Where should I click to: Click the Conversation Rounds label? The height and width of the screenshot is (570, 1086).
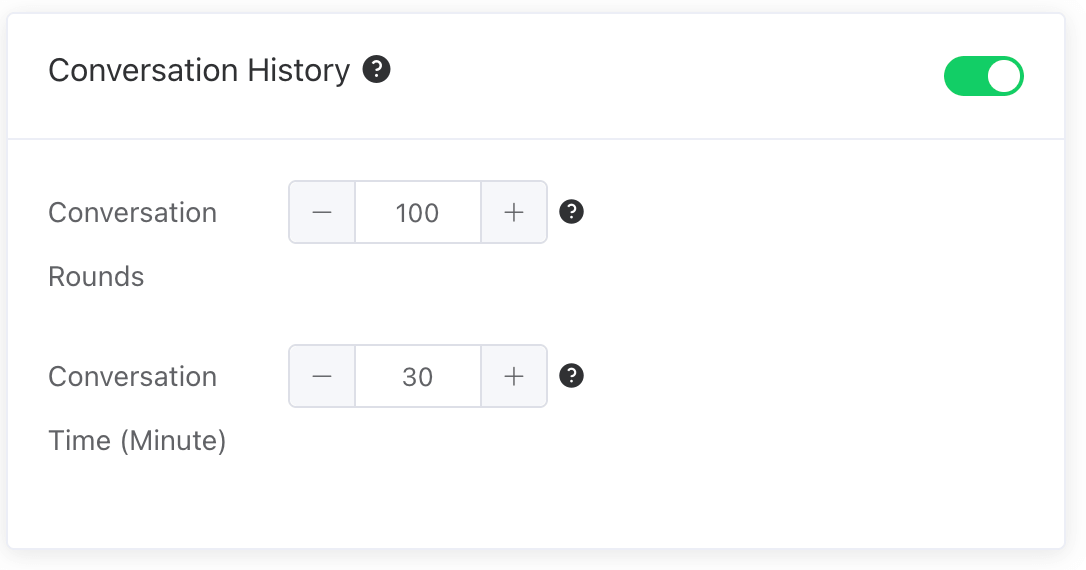click(132, 213)
